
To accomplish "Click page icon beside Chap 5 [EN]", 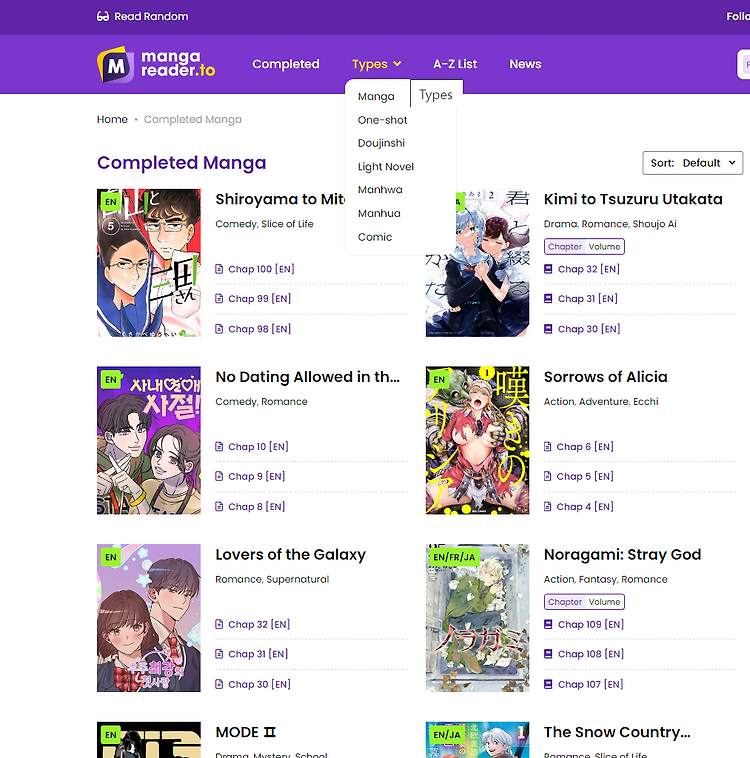I will [547, 477].
